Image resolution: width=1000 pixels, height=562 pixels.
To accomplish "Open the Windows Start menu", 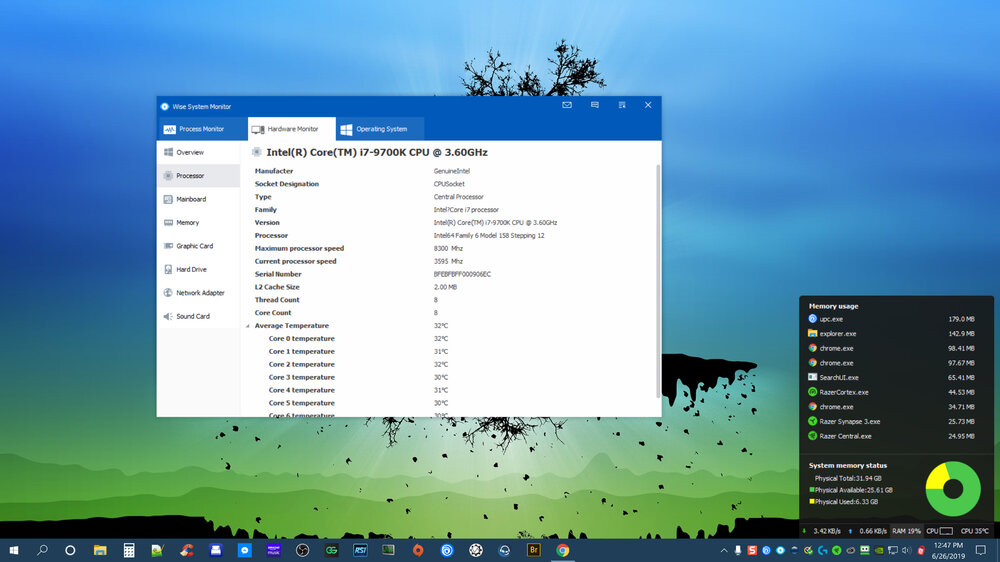I will 14,550.
